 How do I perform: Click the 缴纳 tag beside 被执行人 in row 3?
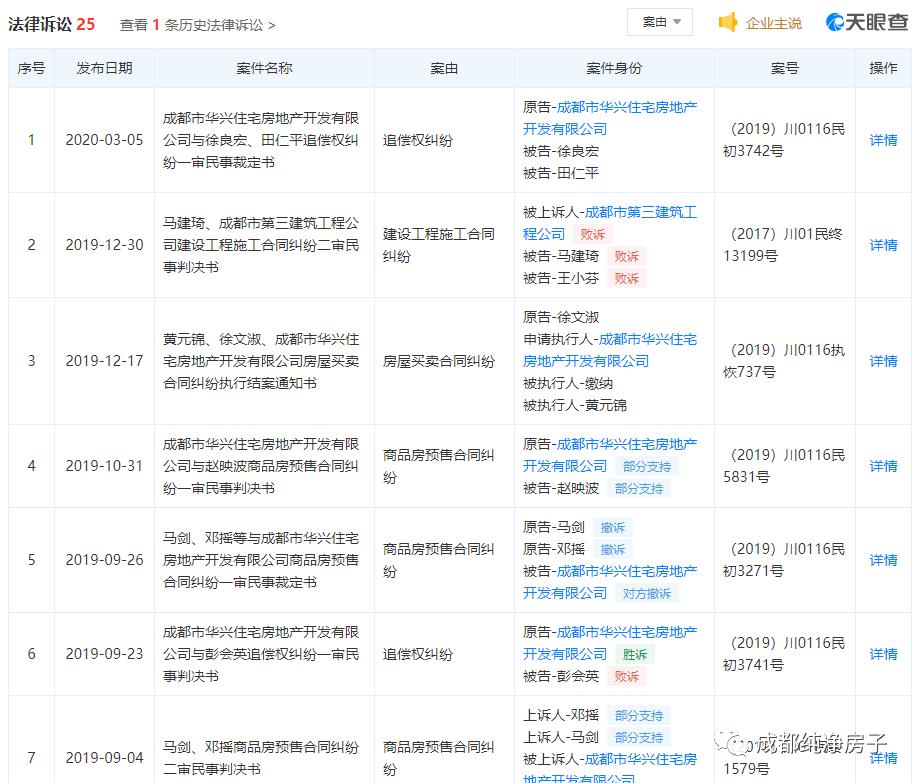(x=601, y=383)
